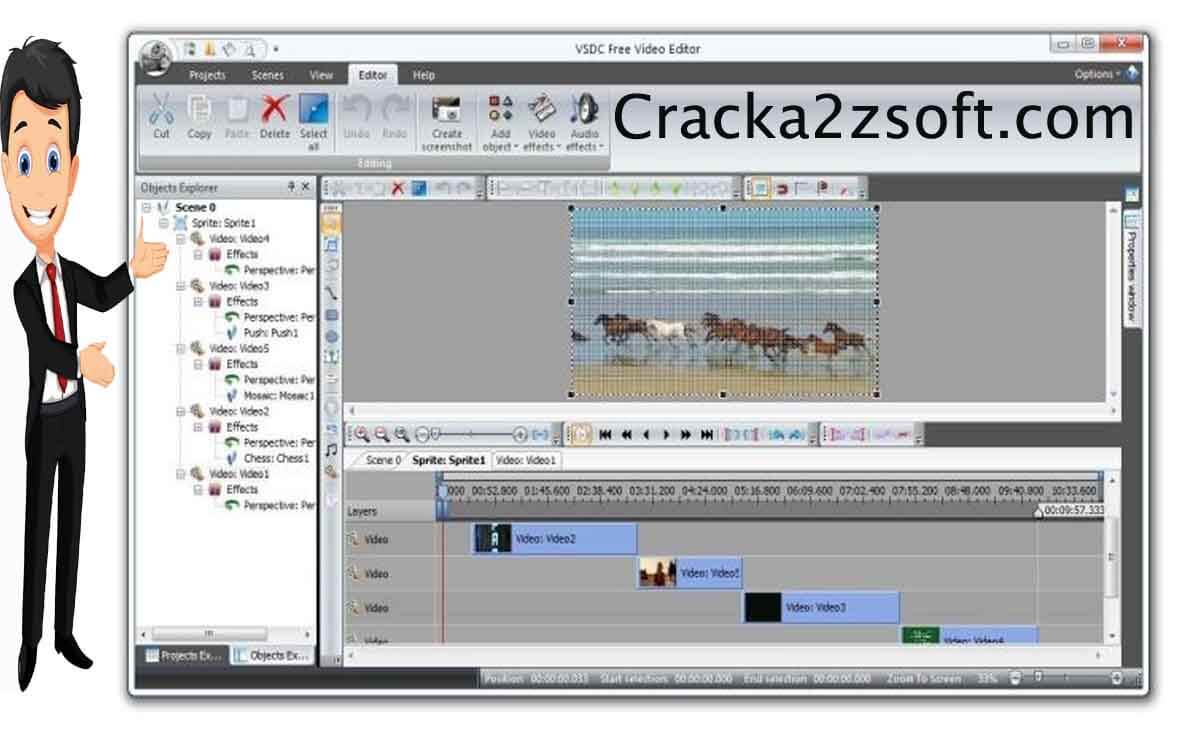Click the minus button at the timeline zoom slider start
Screen dimensions: 1200x740
(422, 434)
